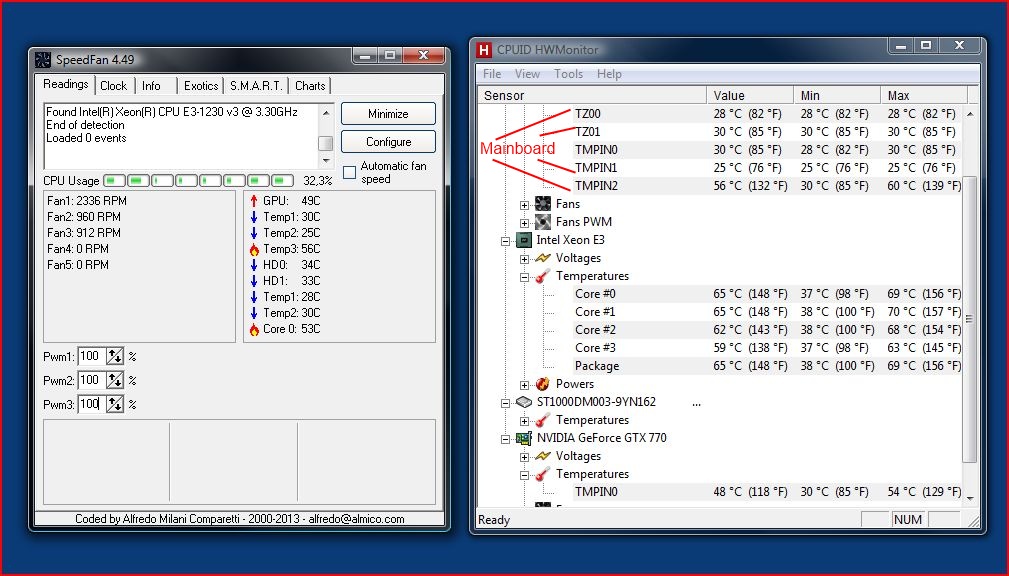This screenshot has width=1009, height=576.
Task: Click thermometer icon under GeForce GTX 770
Action: (542, 474)
